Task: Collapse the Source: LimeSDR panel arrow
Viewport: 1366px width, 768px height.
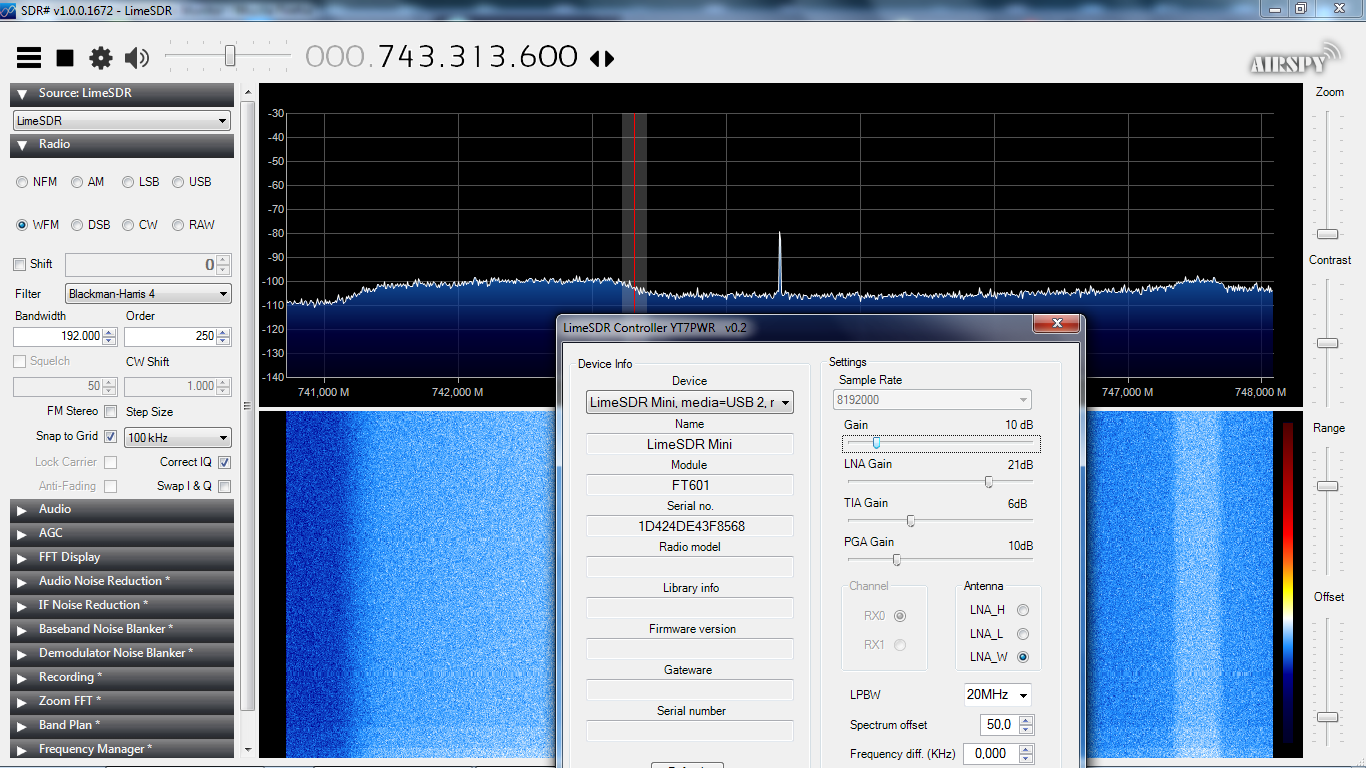Action: 22,94
